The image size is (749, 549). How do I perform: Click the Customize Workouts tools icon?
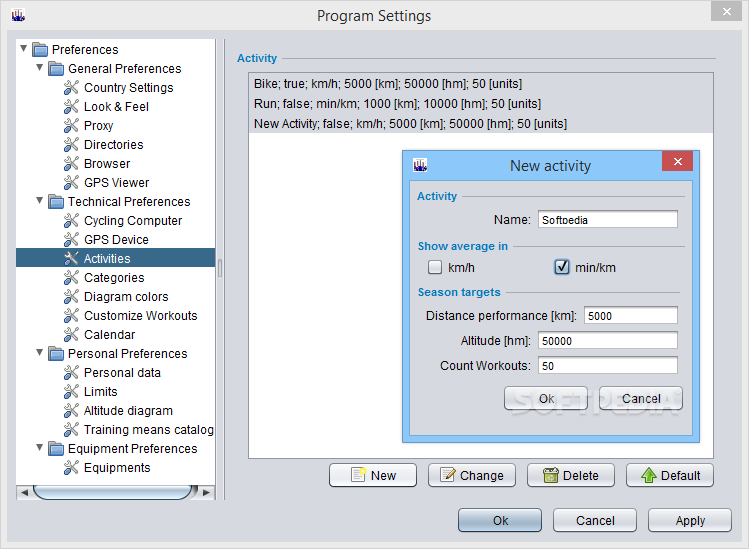[71, 315]
